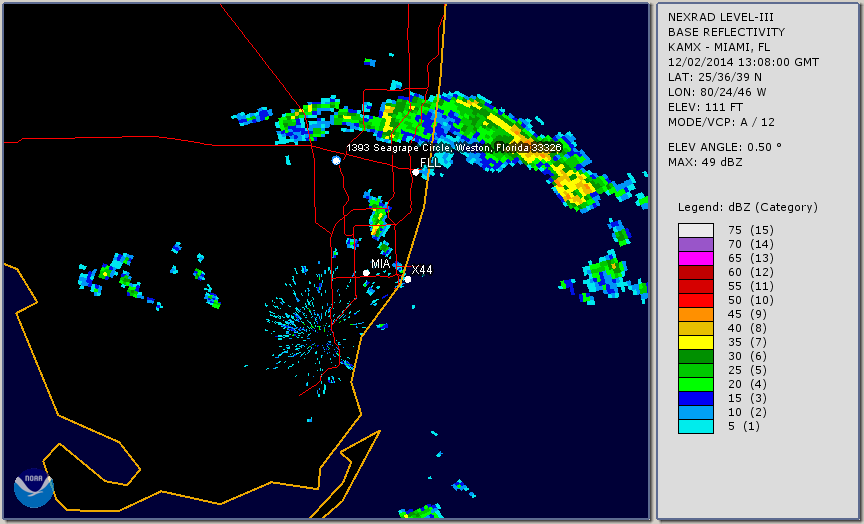Click the '75 (15)' legend value
The width and height of the screenshot is (864, 524).
coord(750,230)
